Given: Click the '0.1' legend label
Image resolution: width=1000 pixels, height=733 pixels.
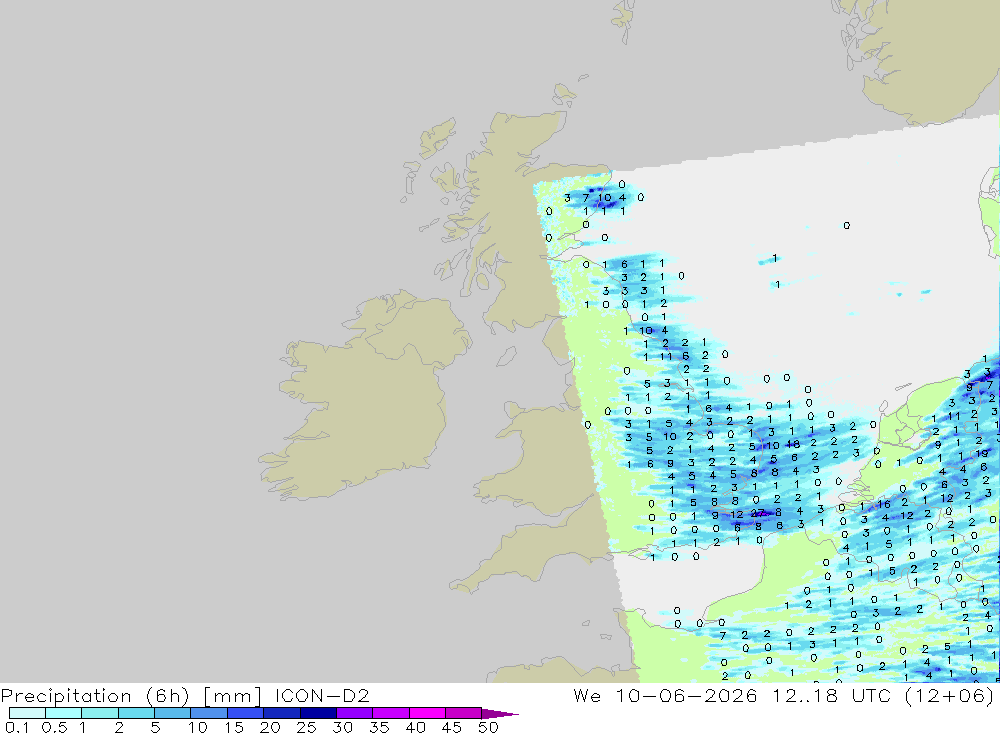Looking at the screenshot, I should [x=17, y=727].
